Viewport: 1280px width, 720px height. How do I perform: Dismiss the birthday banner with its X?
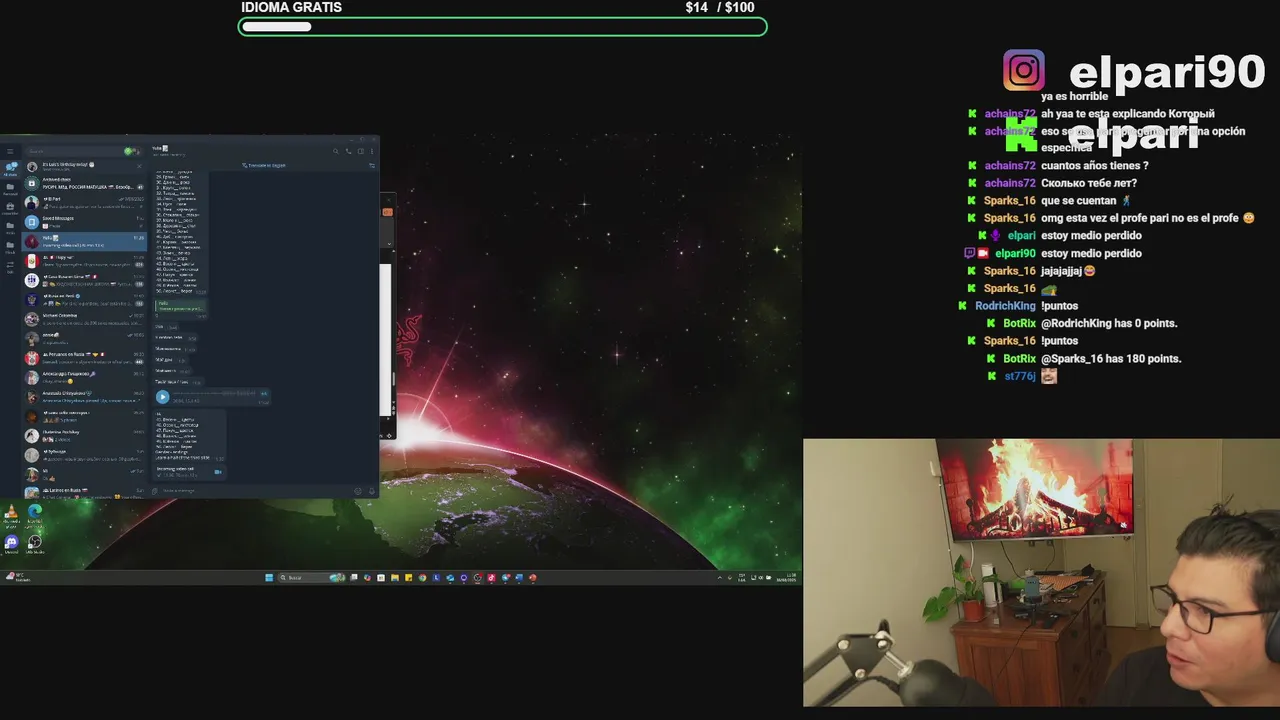[139, 166]
